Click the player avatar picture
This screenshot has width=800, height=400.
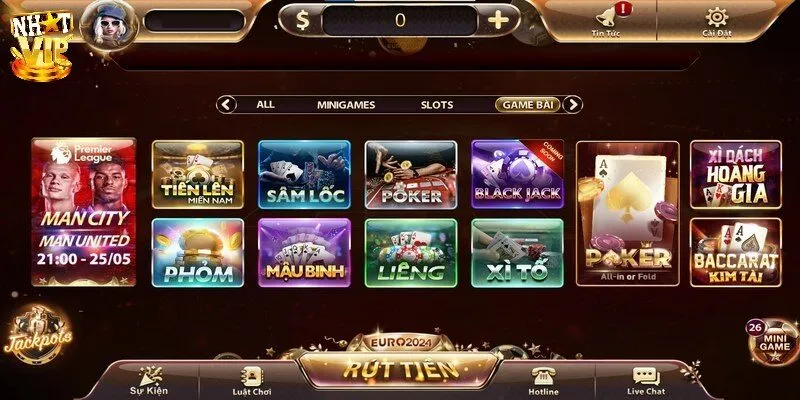[x=110, y=24]
